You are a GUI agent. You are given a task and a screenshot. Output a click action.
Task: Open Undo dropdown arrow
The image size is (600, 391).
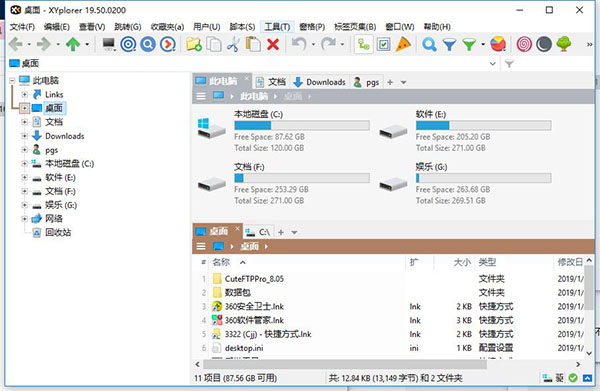[x=313, y=44]
